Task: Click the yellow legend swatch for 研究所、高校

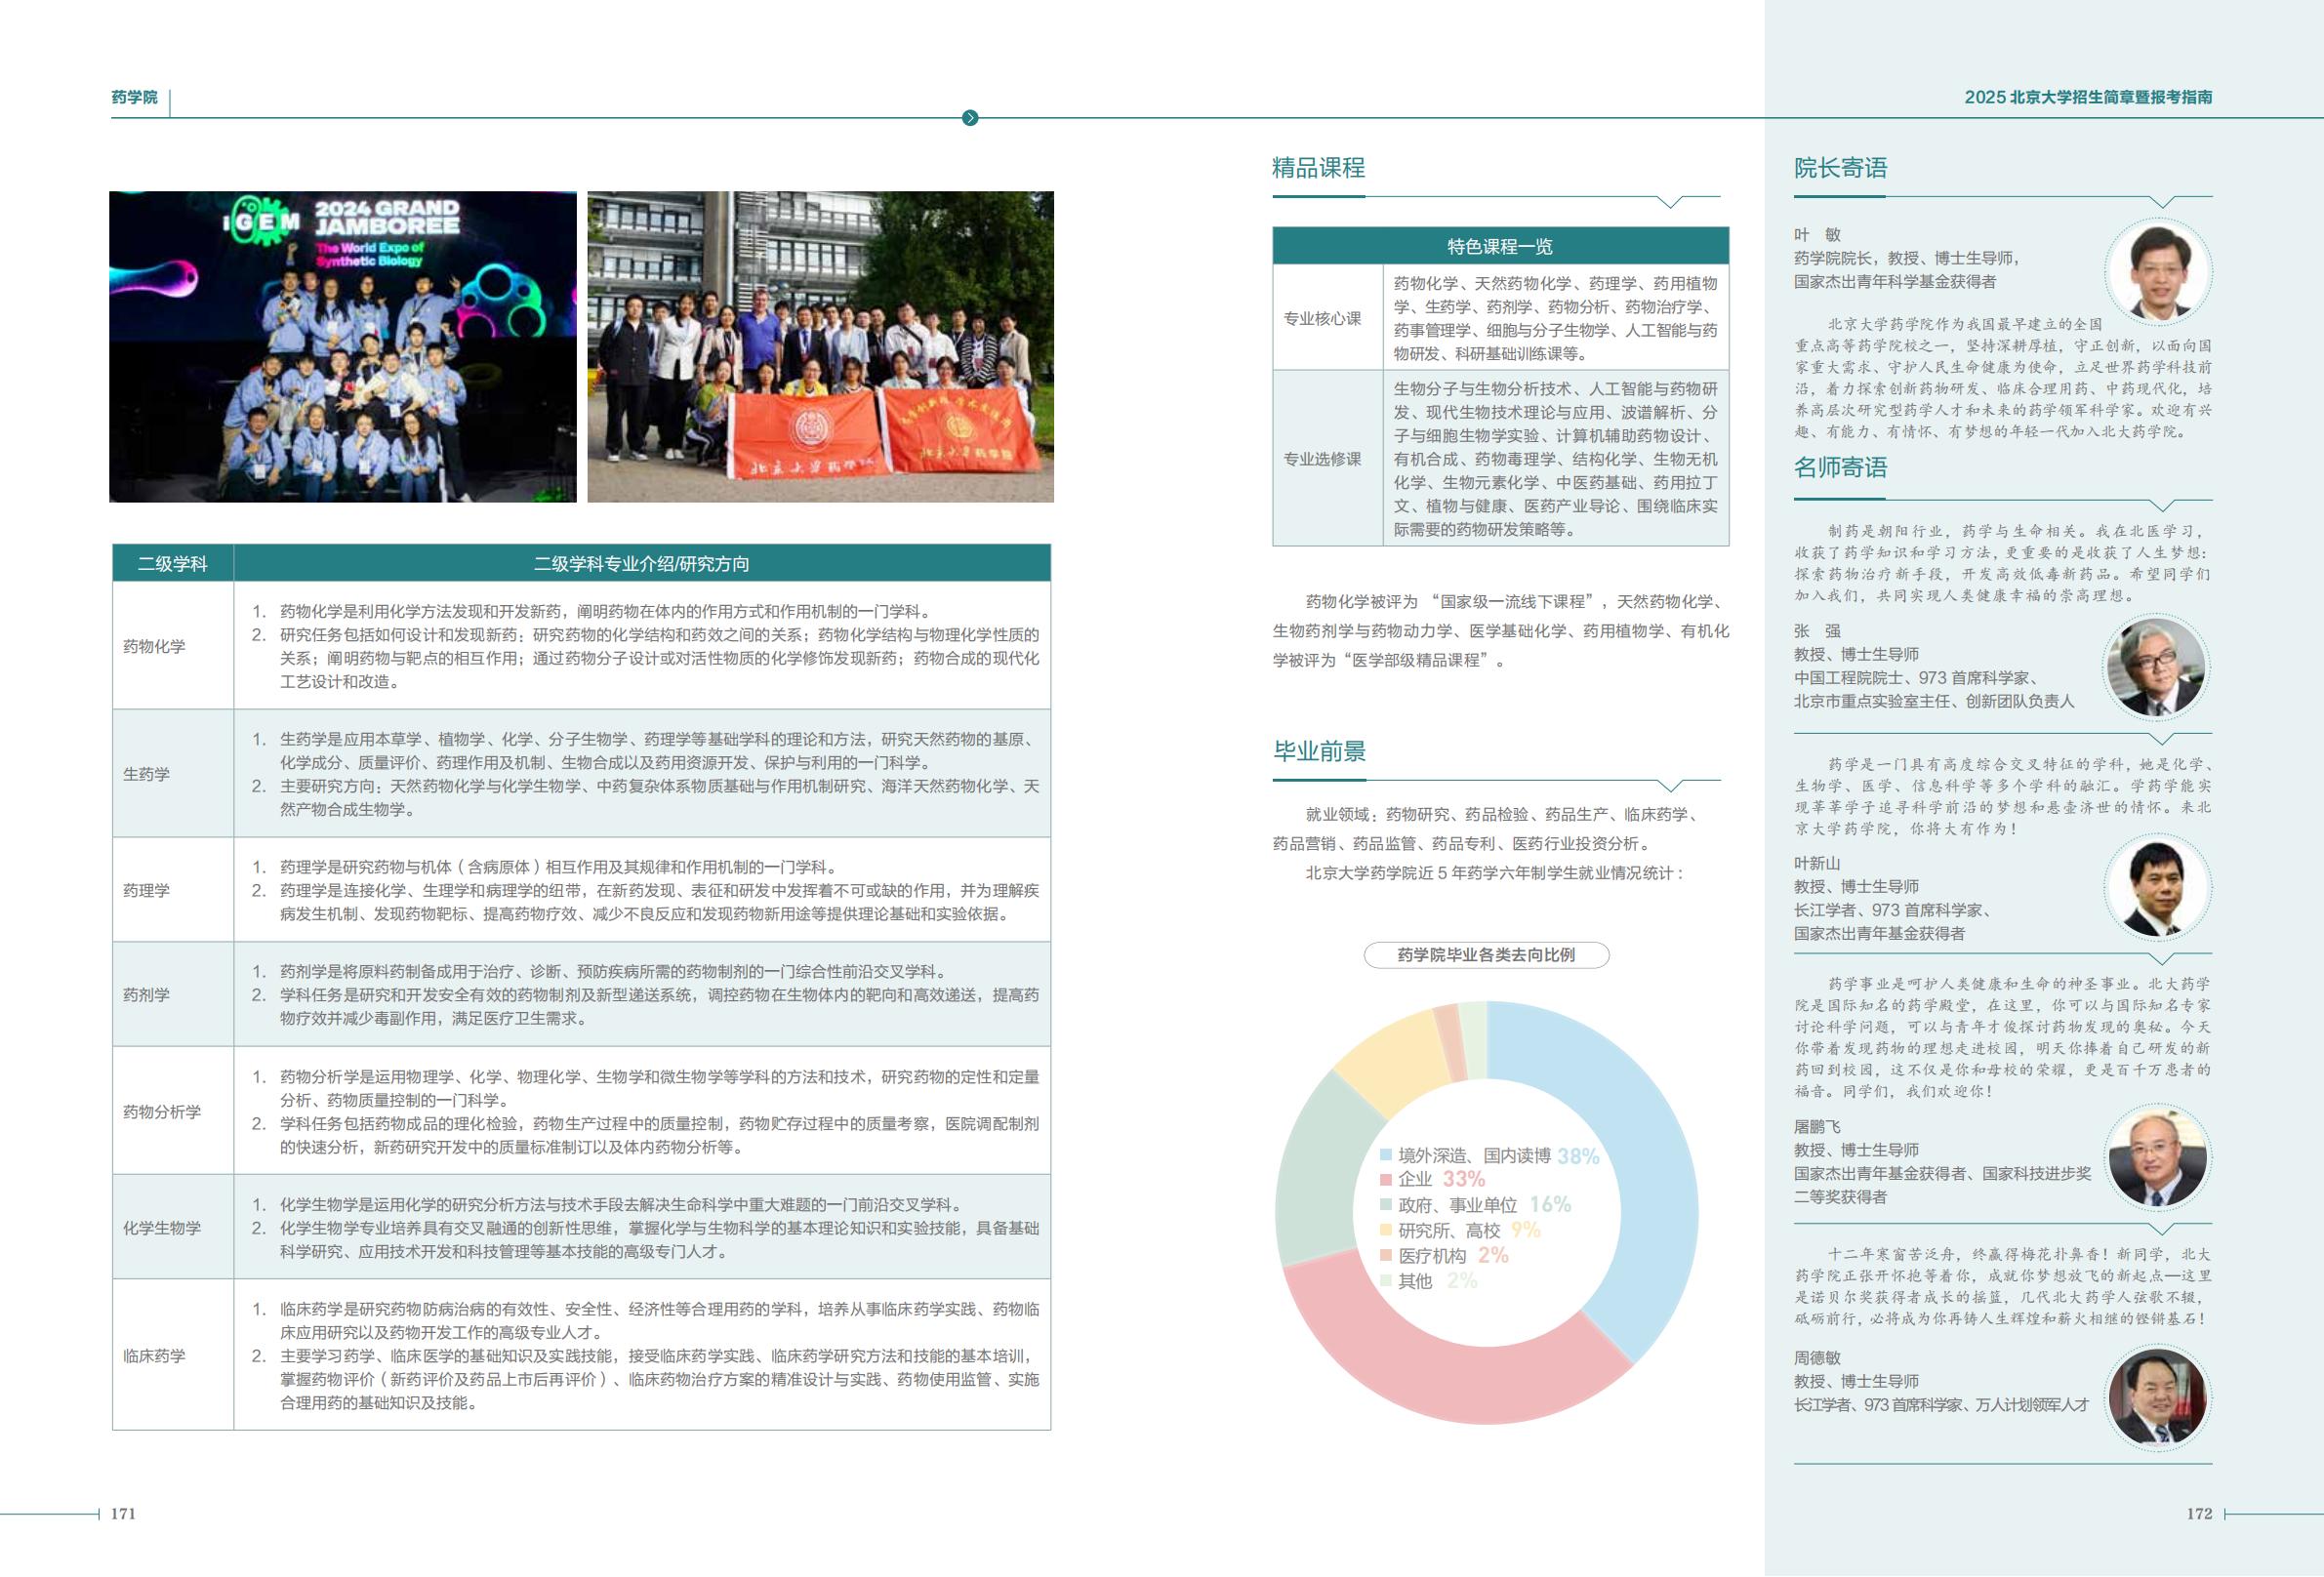Action: [1386, 1230]
